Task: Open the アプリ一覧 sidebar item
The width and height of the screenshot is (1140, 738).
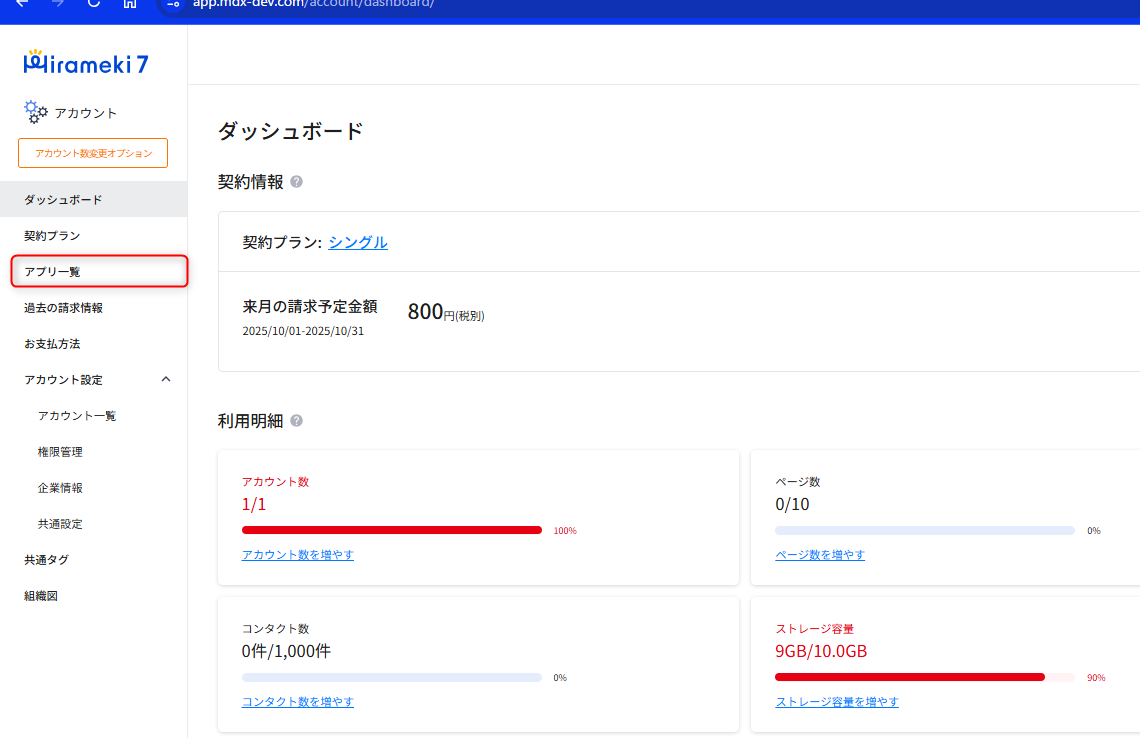Action: coord(52,272)
